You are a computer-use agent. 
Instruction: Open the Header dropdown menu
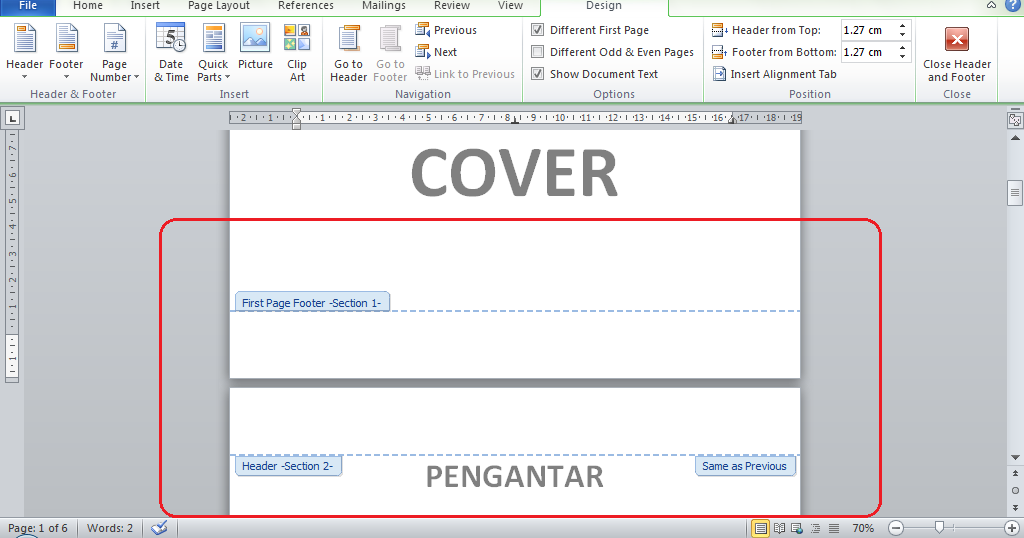tap(25, 52)
